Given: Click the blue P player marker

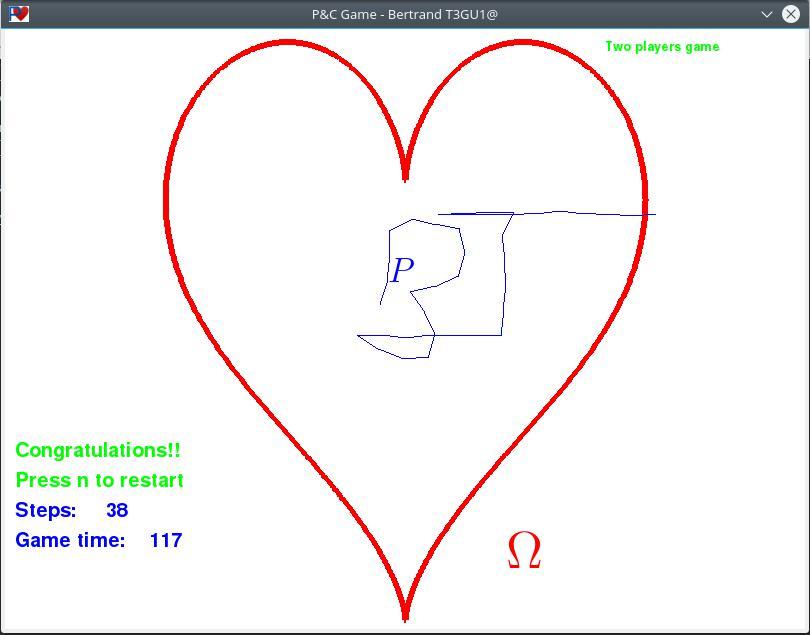Looking at the screenshot, I should coord(402,270).
